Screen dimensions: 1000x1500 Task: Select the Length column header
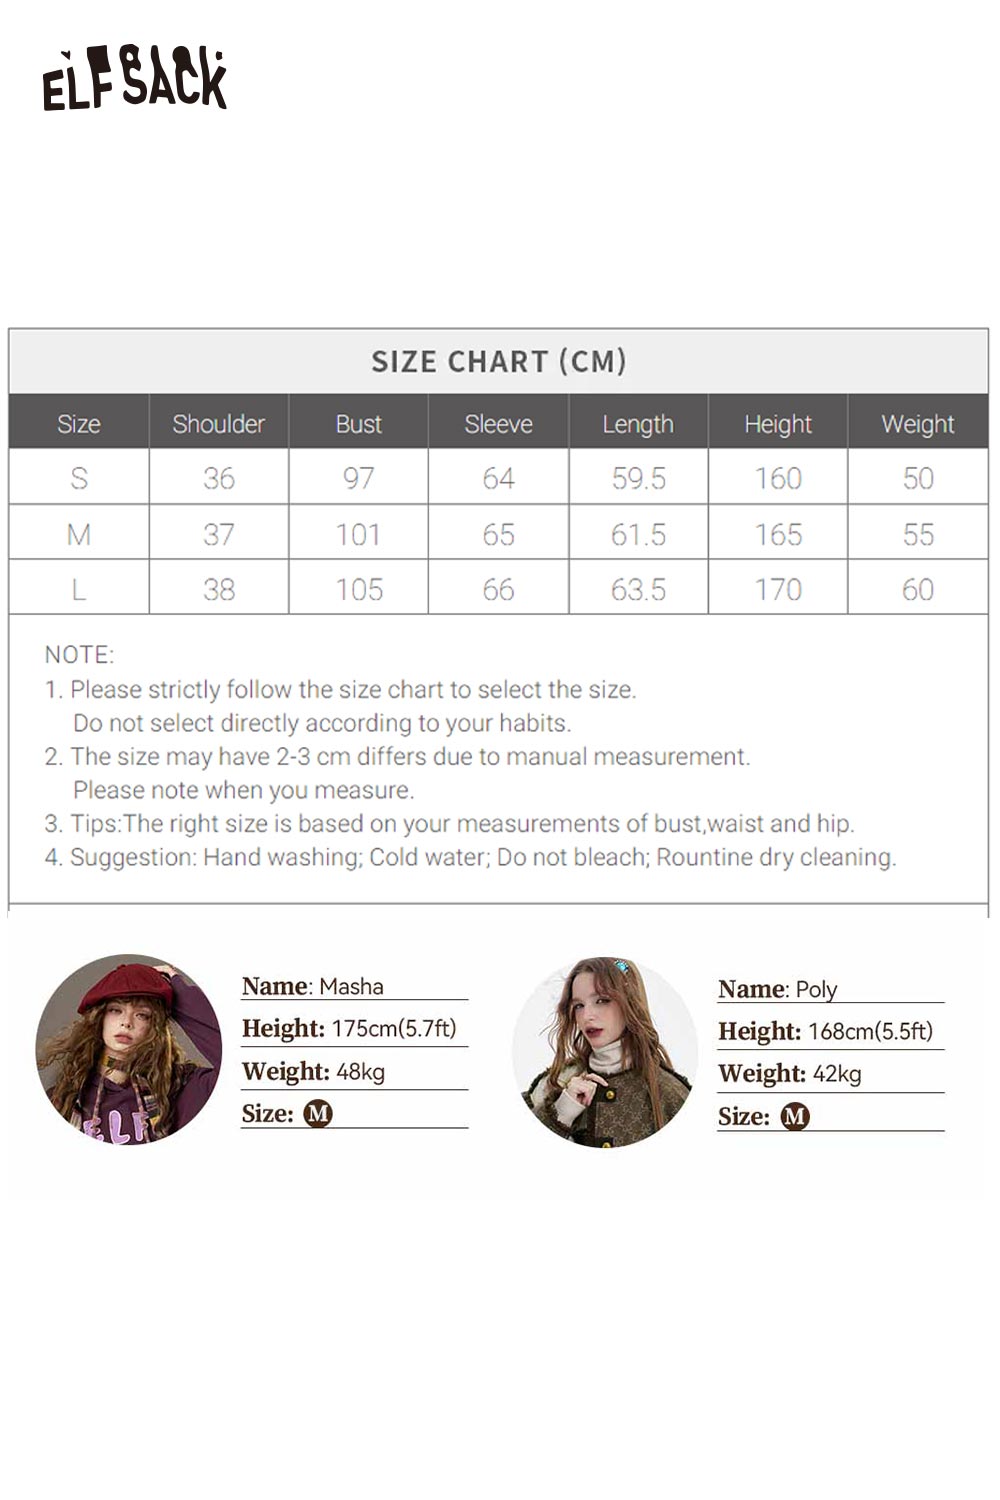coord(638,424)
